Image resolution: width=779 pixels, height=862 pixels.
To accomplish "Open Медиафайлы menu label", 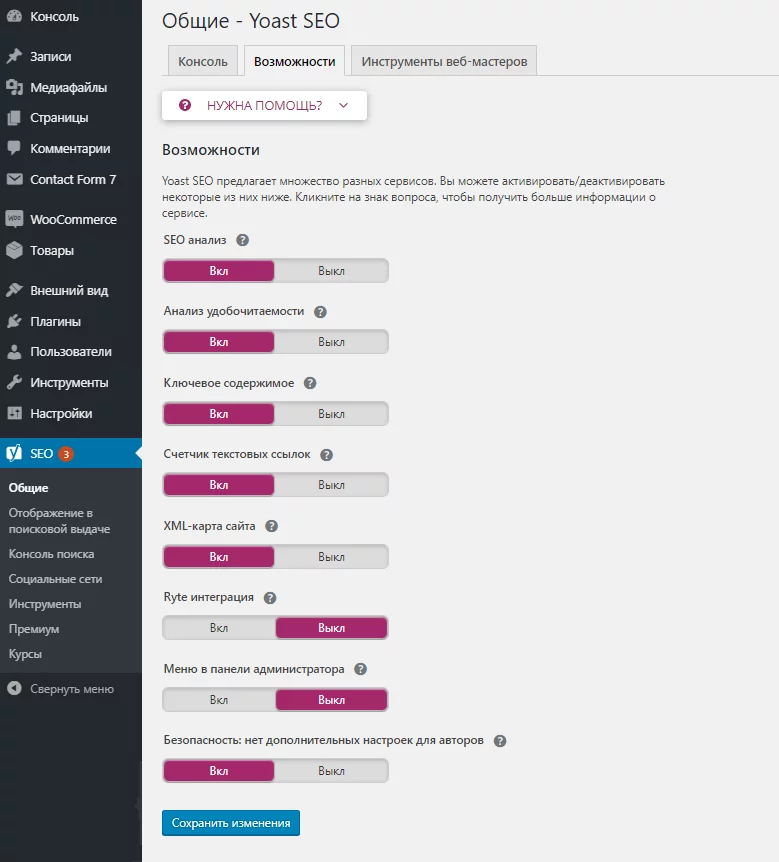I will tap(68, 87).
